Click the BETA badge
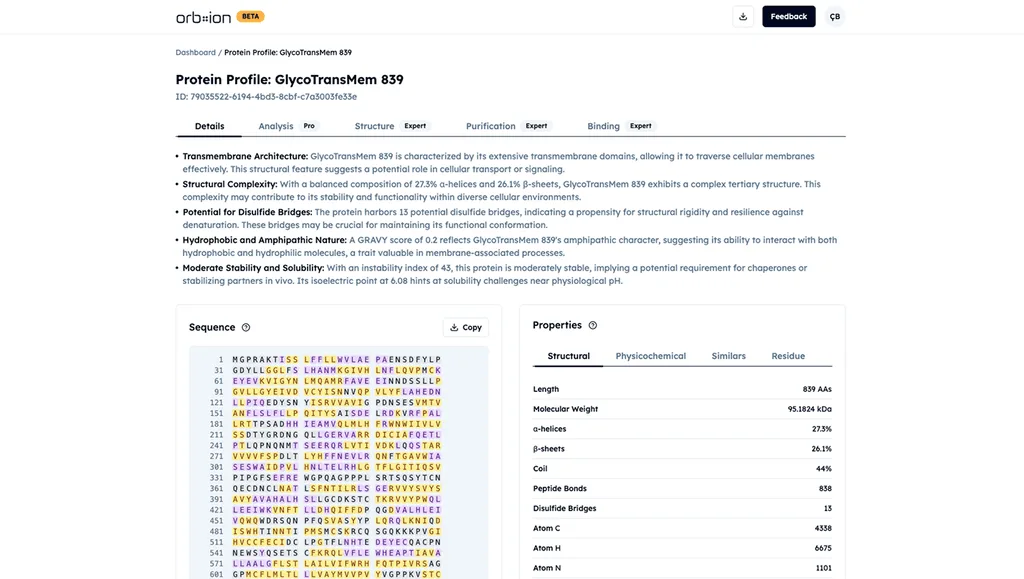 (250, 16)
